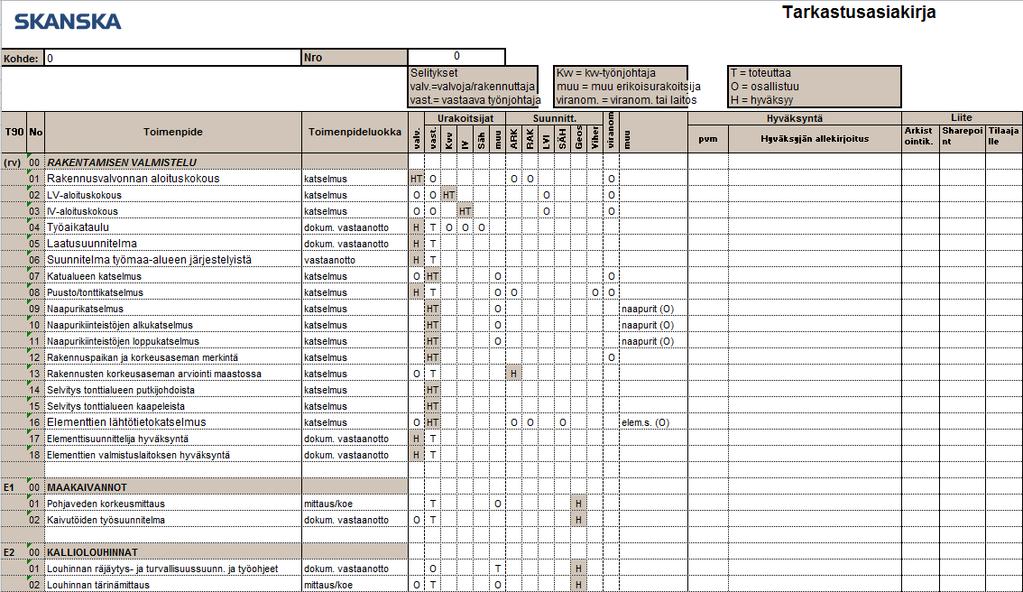Image resolution: width=1023 pixels, height=592 pixels.
Task: Select the Elementtien lähtötietokatselmus cell
Action: [x=173, y=422]
